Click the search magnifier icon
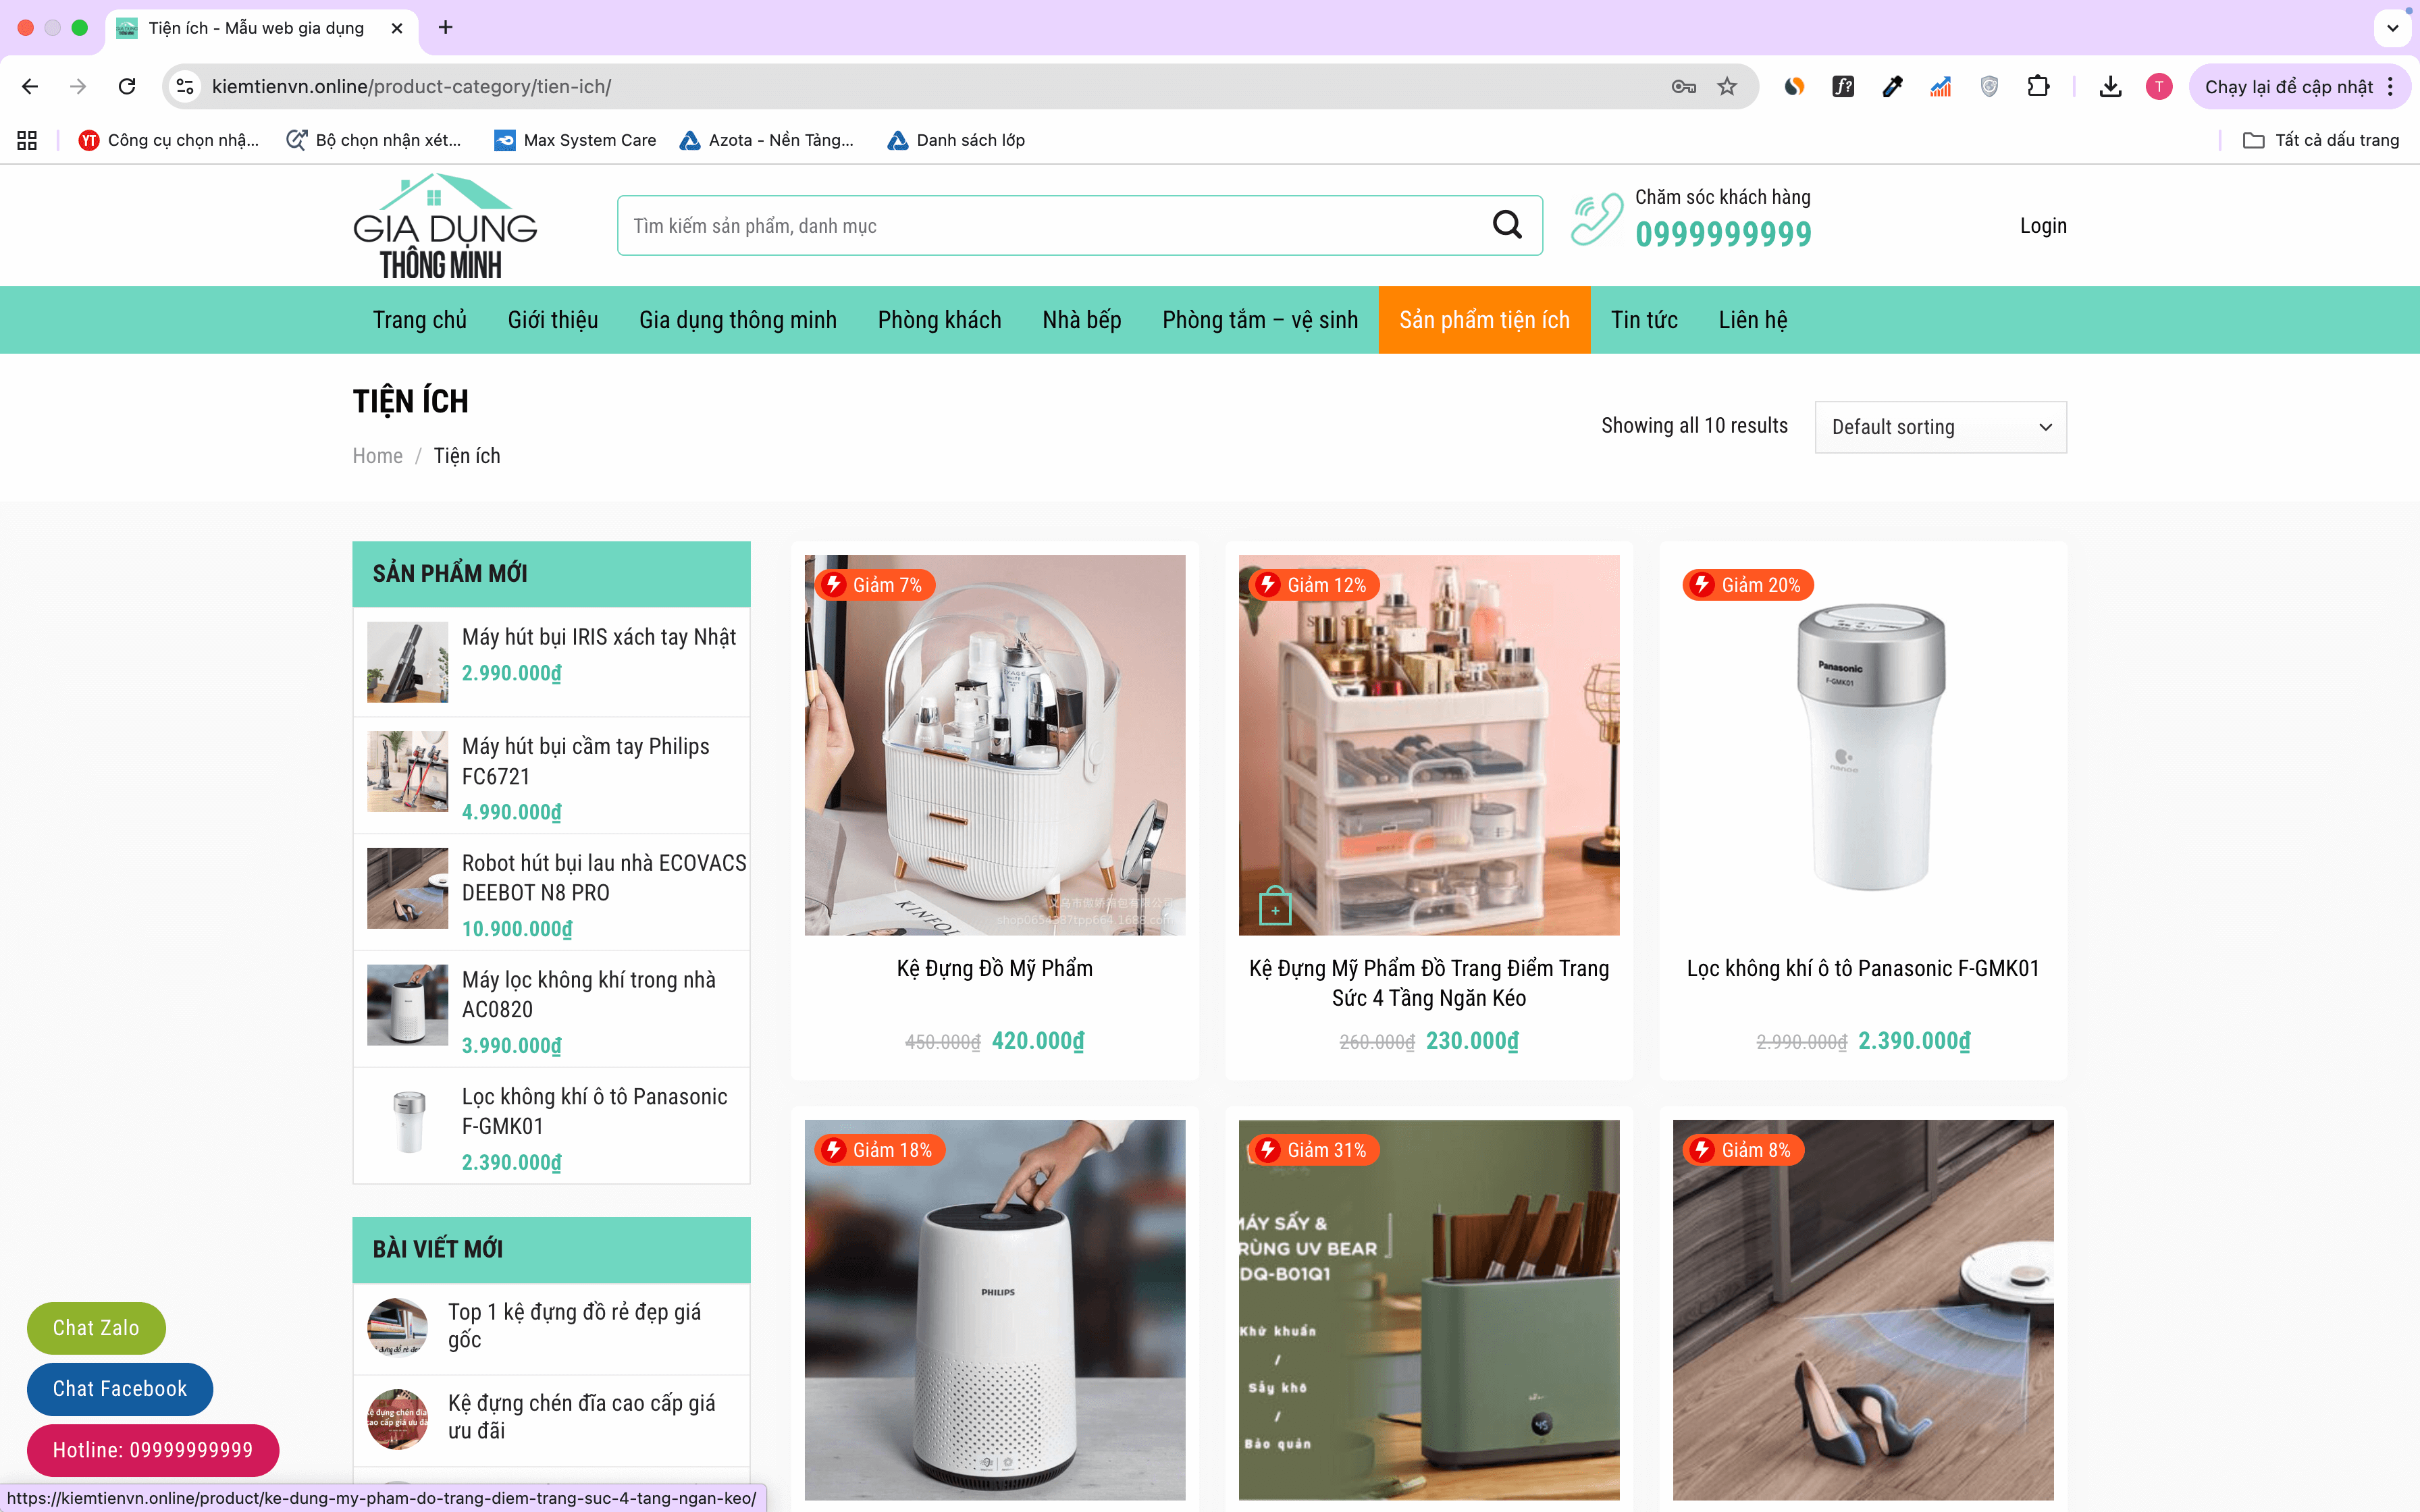This screenshot has height=1512, width=2420. 1507,225
